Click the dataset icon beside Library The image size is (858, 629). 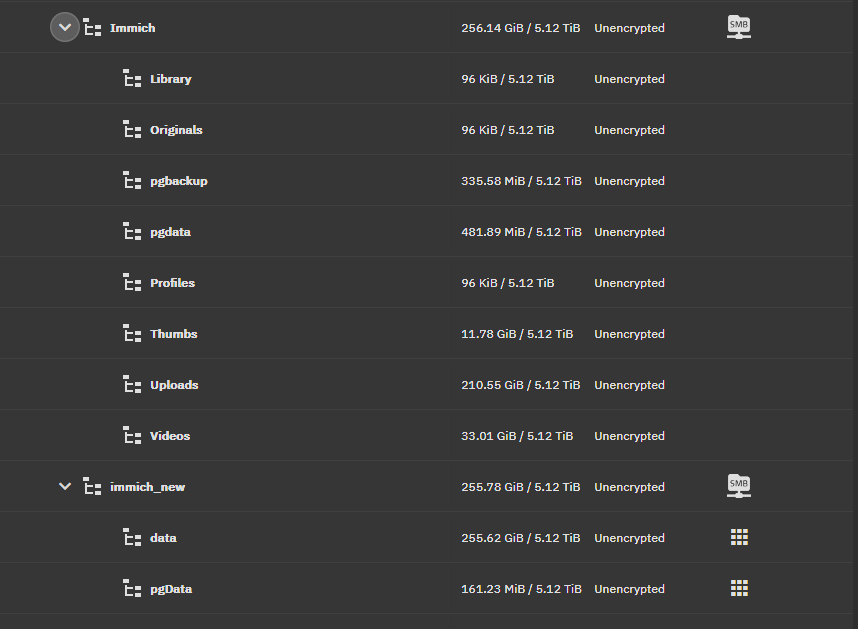coord(132,79)
